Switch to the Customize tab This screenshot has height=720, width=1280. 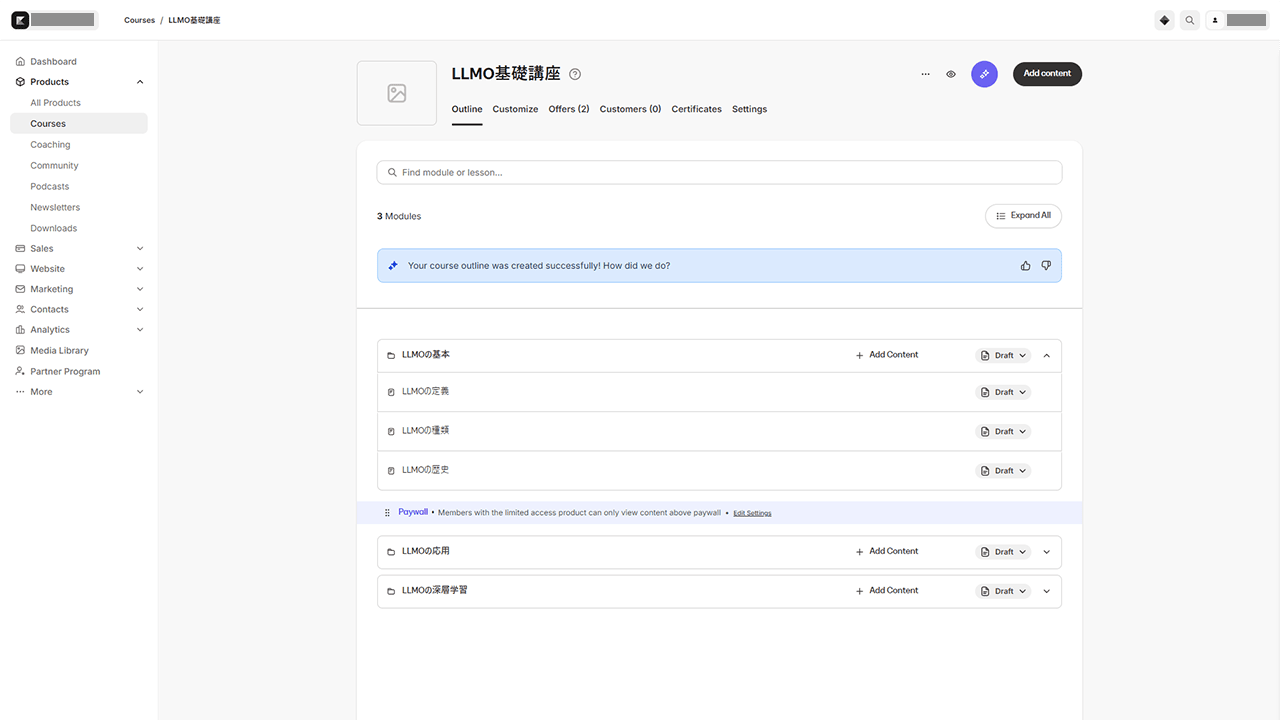(515, 109)
